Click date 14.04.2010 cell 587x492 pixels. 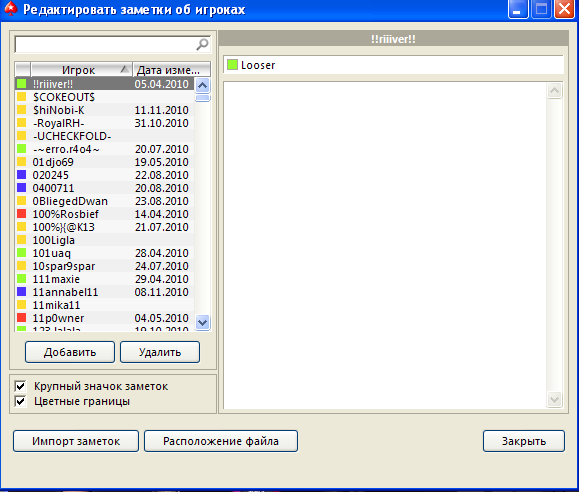tap(162, 214)
